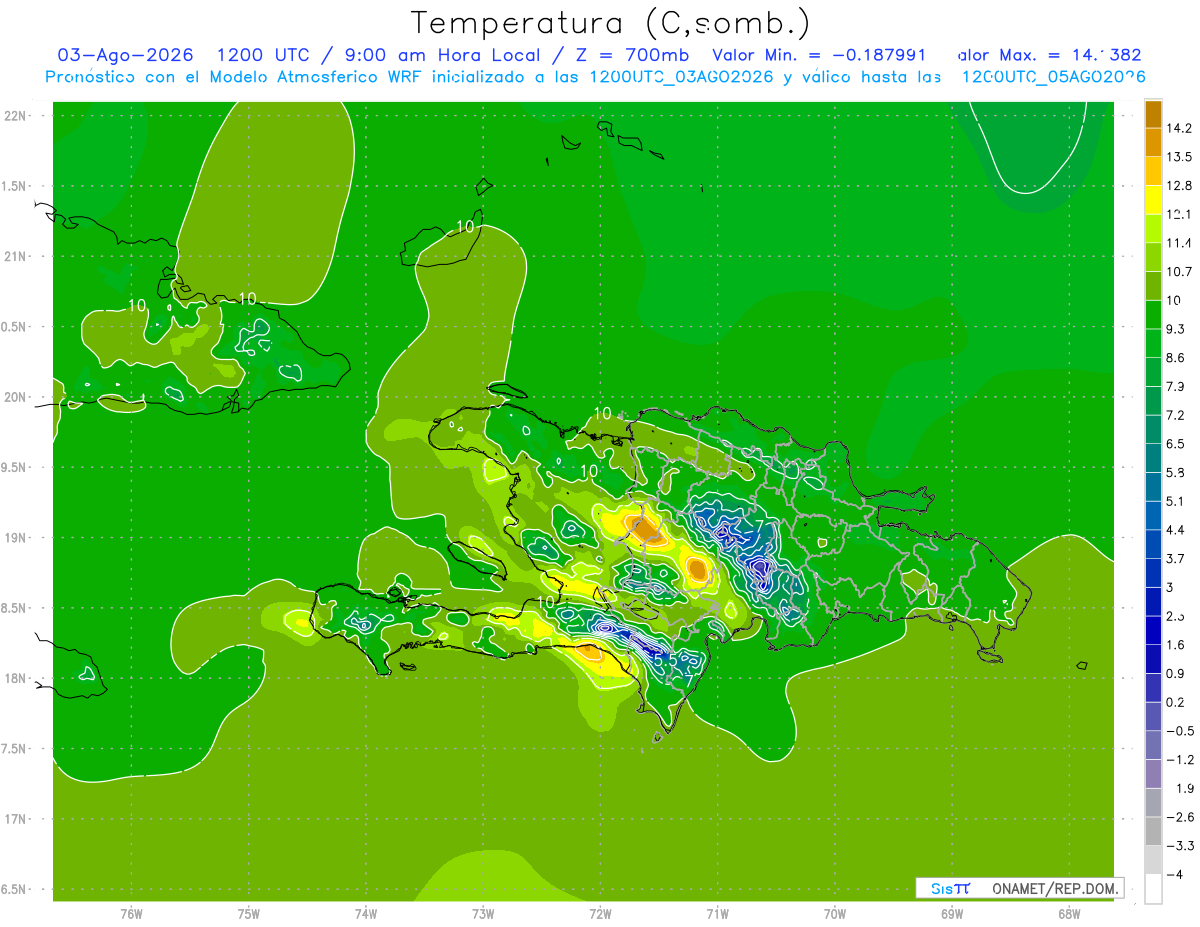Click the '3.7' value on the color scale

[1176, 559]
